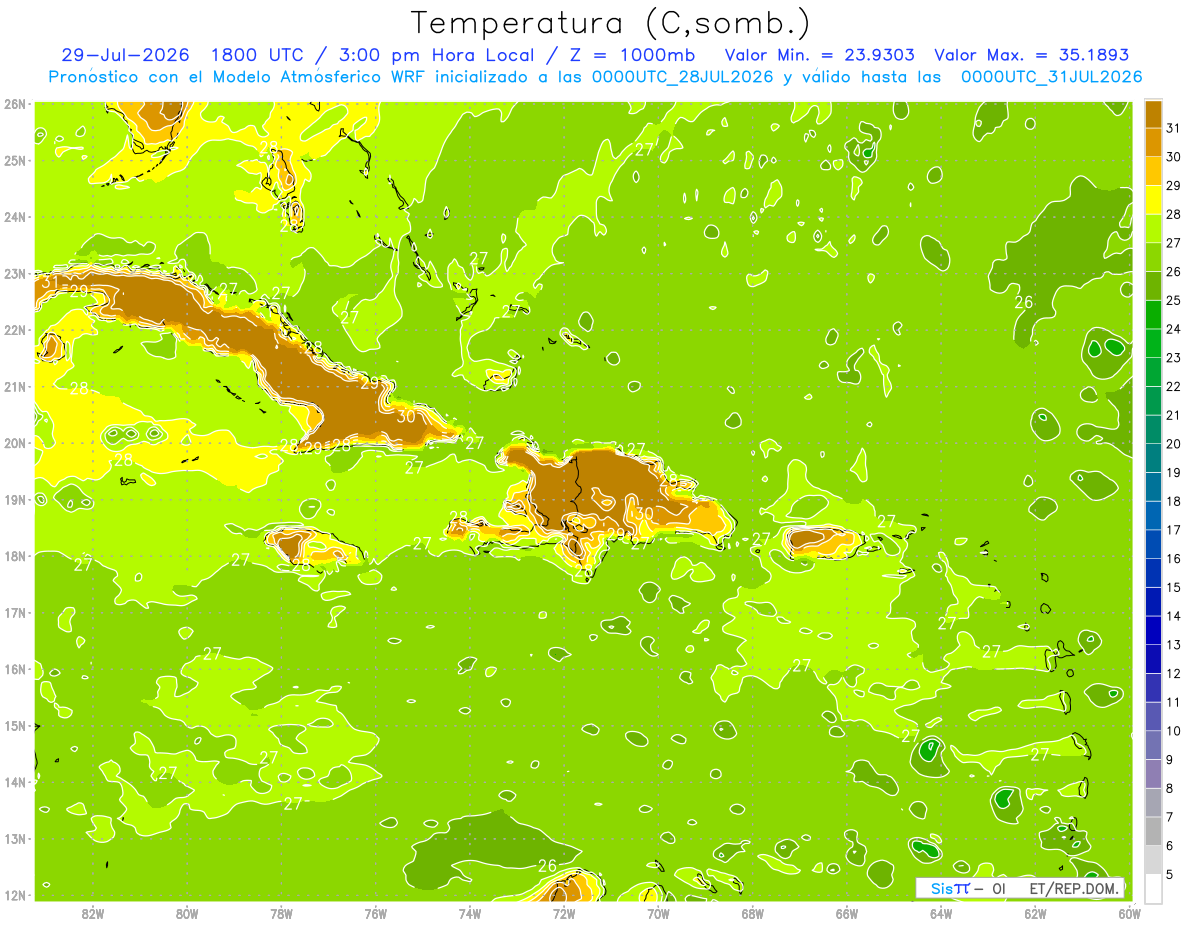Click the yellow swatch between legend 28 and 29
This screenshot has height=927, width=1200.
coord(1154,200)
